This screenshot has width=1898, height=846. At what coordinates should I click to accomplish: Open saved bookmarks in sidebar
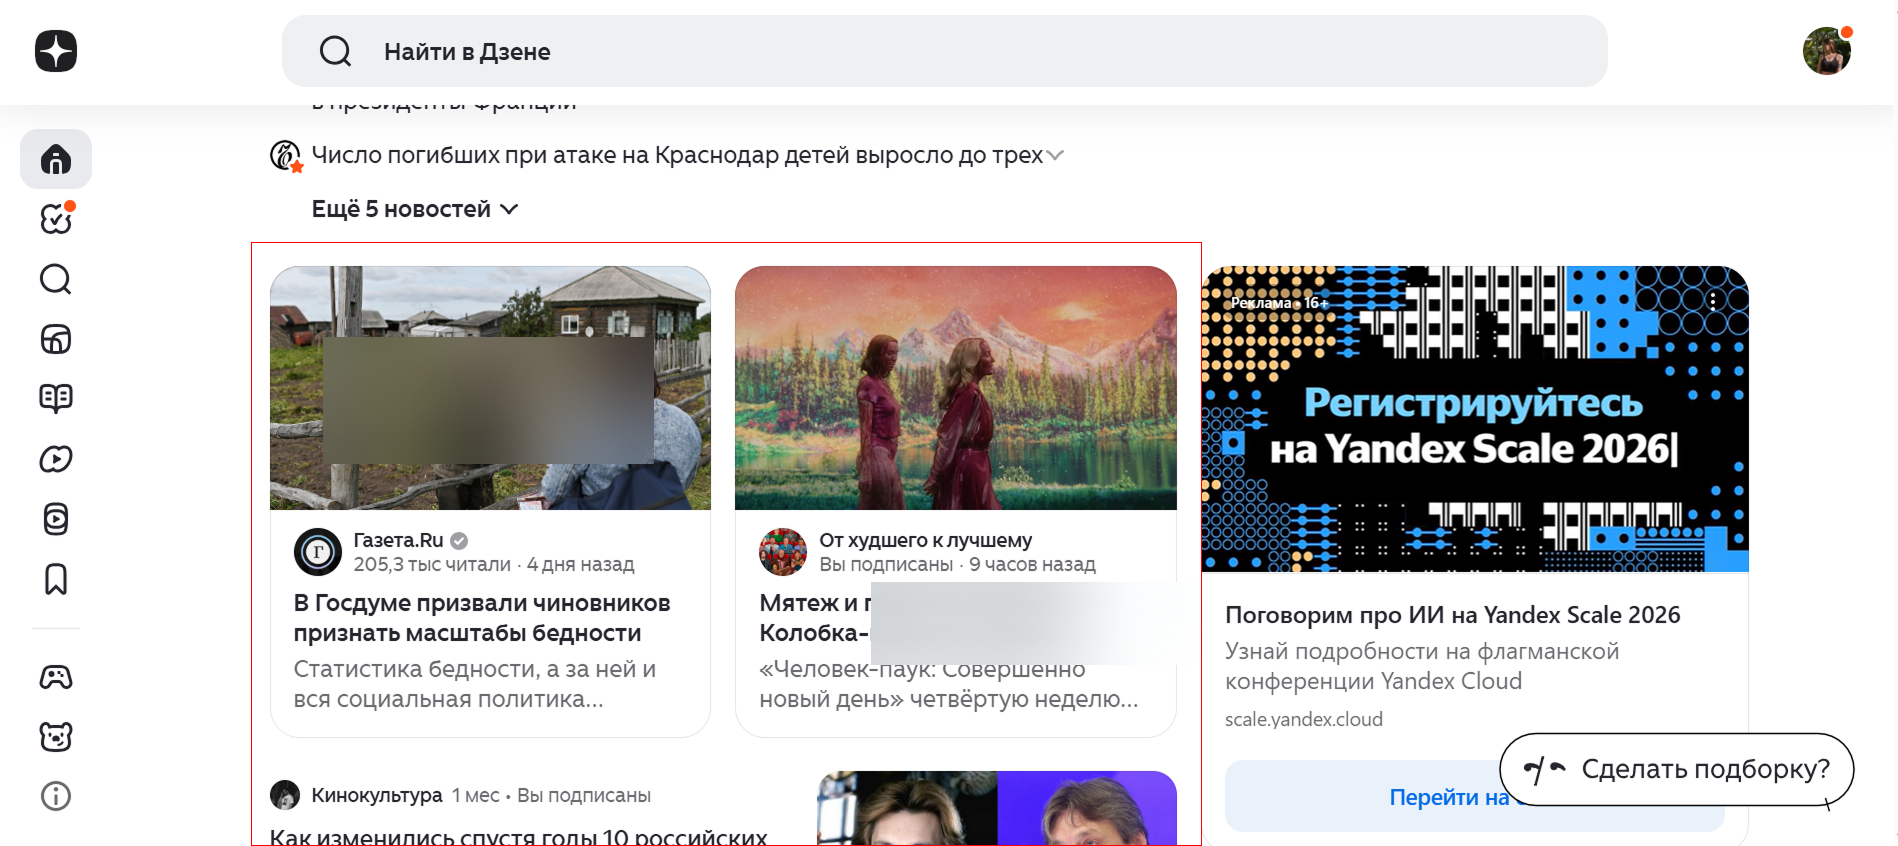click(x=56, y=579)
